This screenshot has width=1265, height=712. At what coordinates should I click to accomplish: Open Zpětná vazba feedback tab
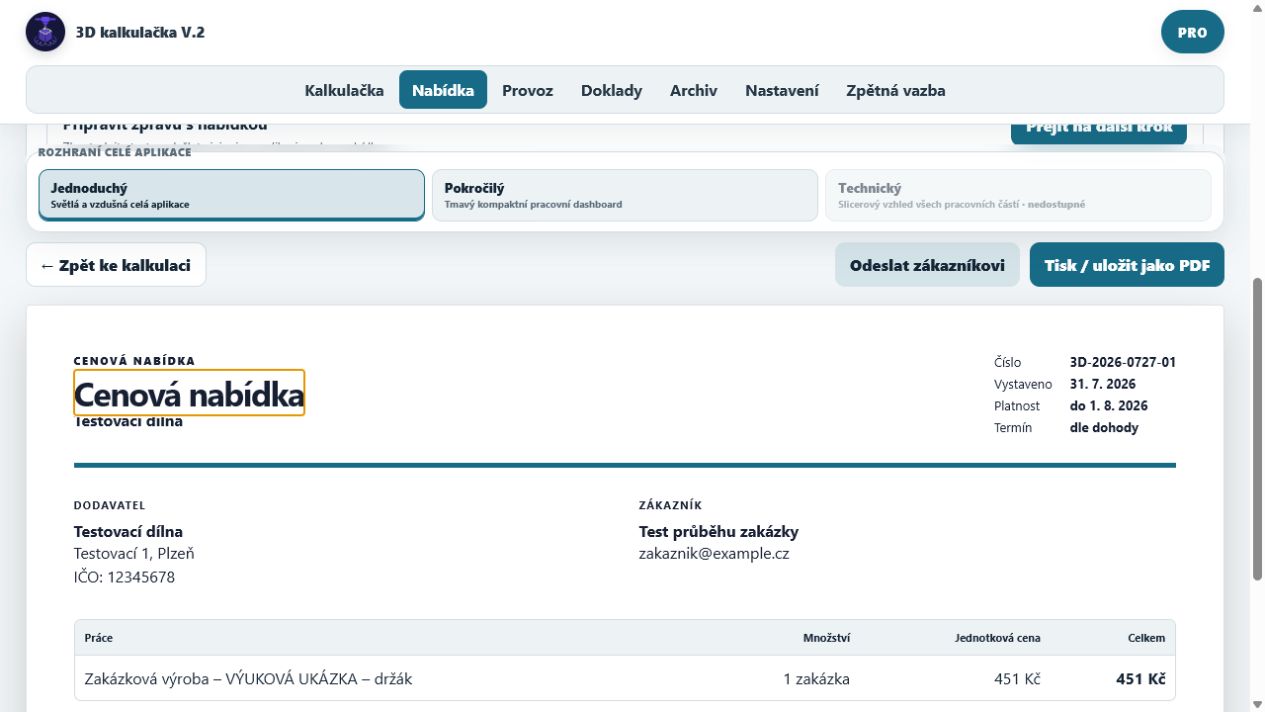coord(895,90)
